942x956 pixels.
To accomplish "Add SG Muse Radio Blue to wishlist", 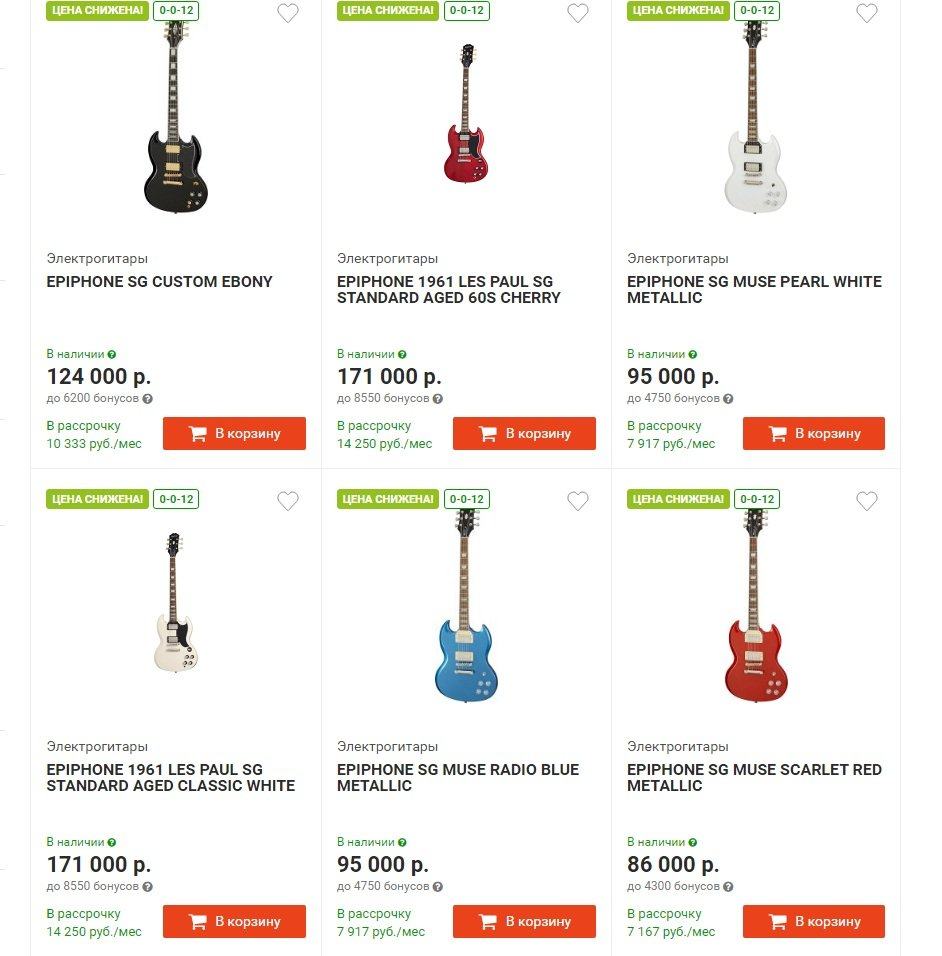I will coord(578,501).
